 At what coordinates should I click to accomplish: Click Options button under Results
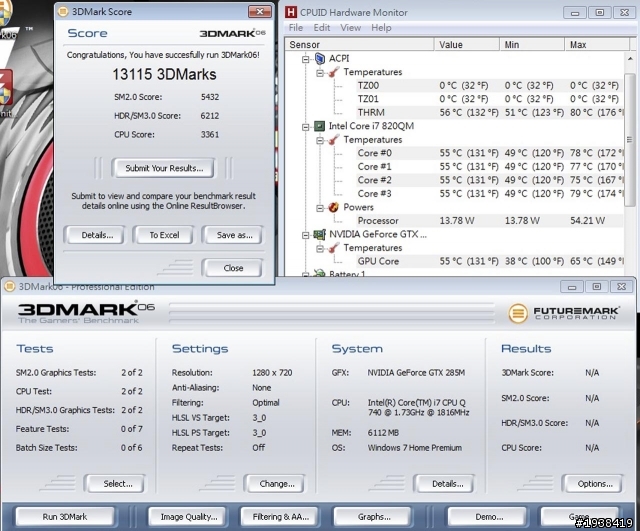point(595,484)
